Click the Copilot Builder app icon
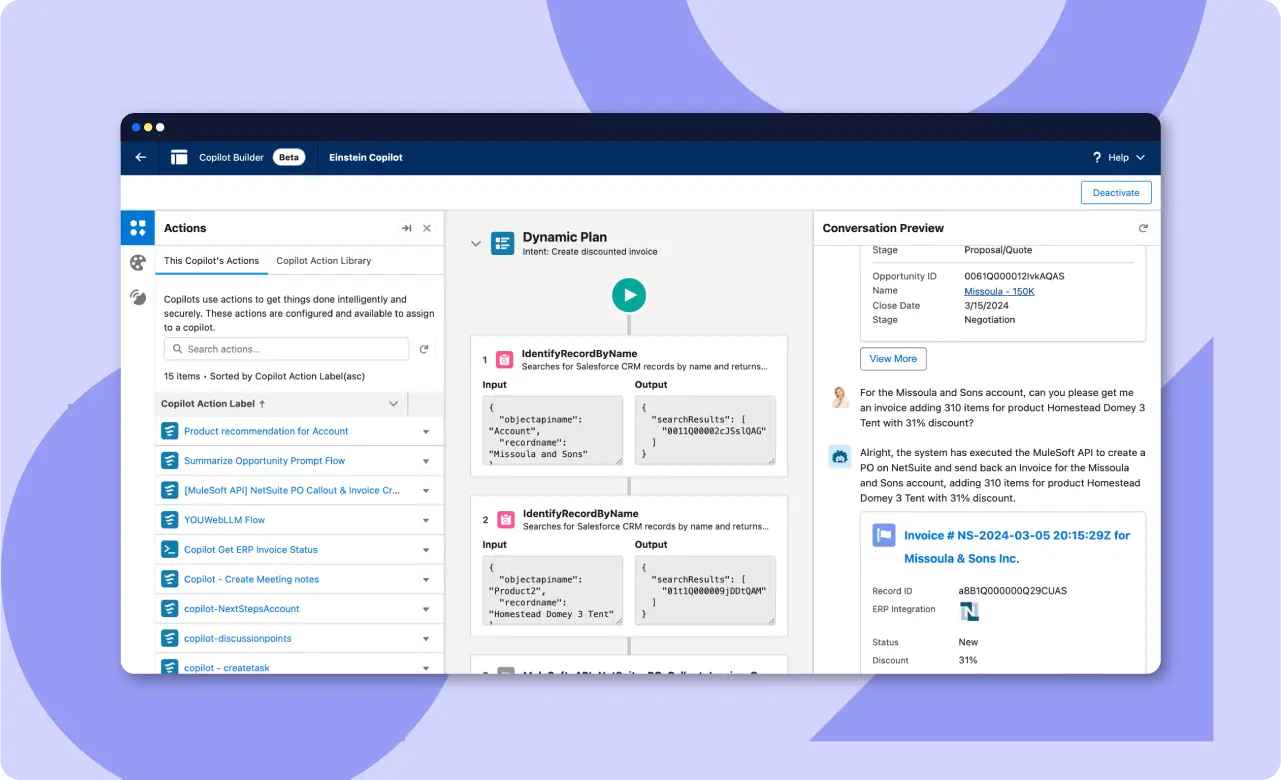This screenshot has width=1281, height=780. [179, 157]
